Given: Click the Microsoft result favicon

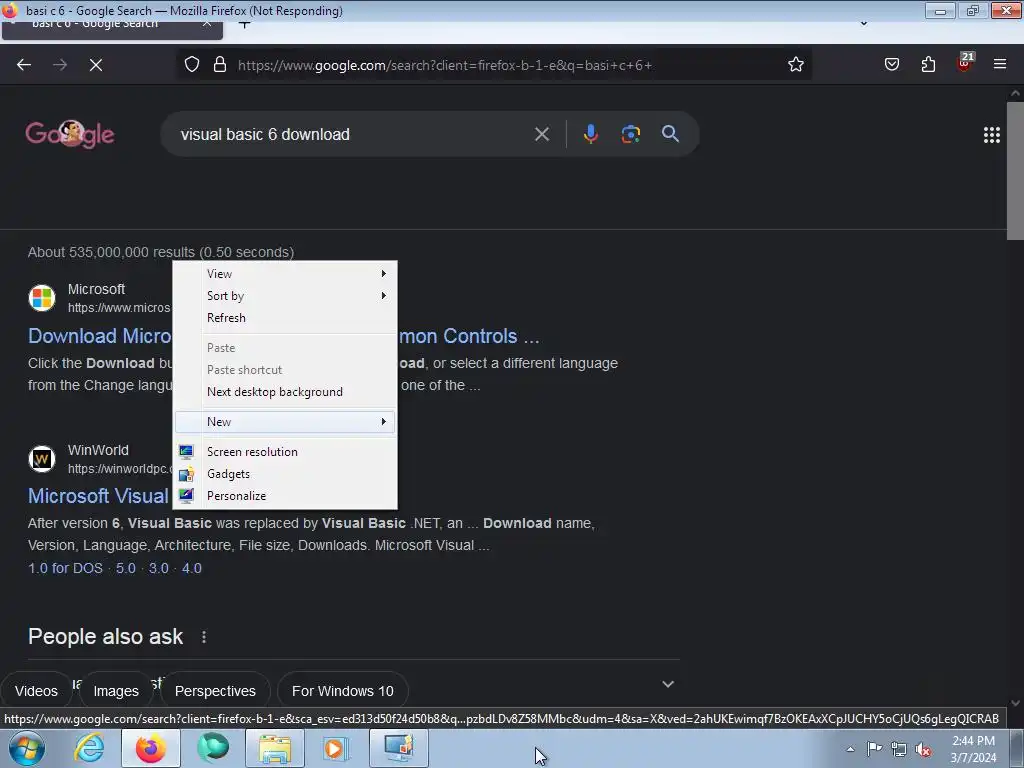Looking at the screenshot, I should (42, 298).
